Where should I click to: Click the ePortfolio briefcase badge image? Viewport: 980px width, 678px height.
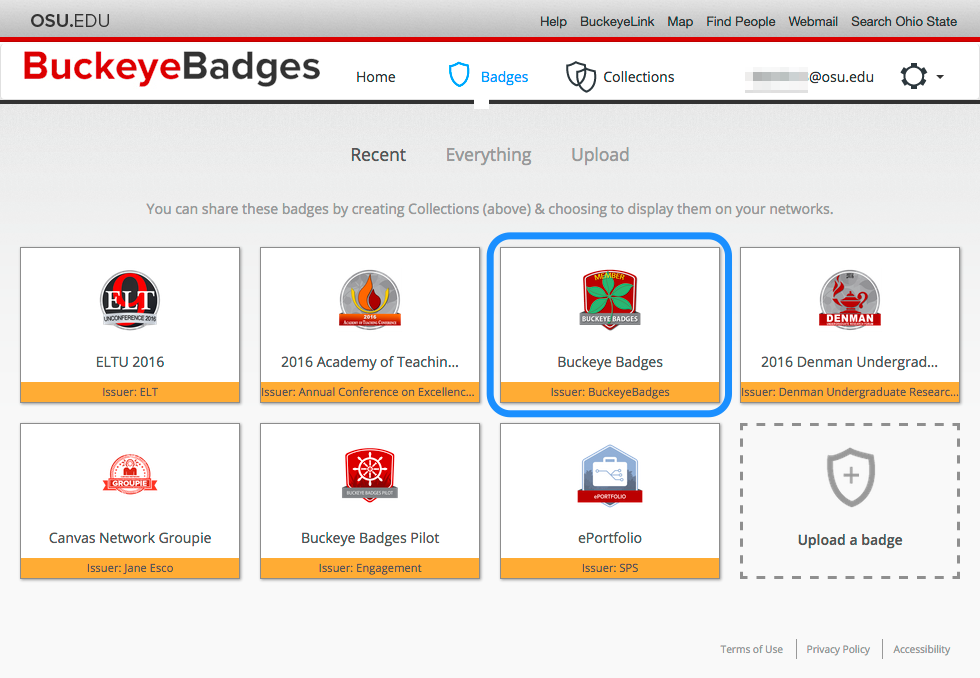pos(610,475)
